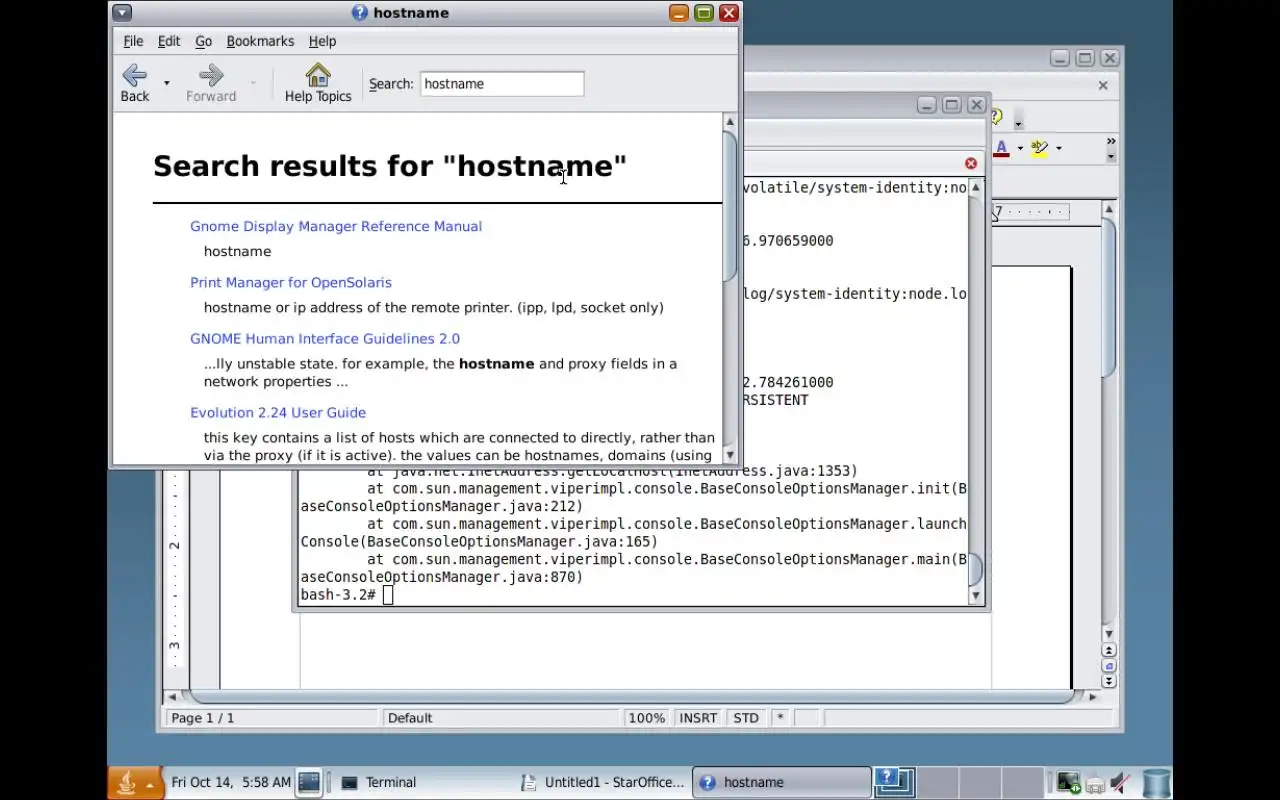Click the Default page style status field
Image resolution: width=1280 pixels, height=800 pixels.
pyautogui.click(x=501, y=718)
